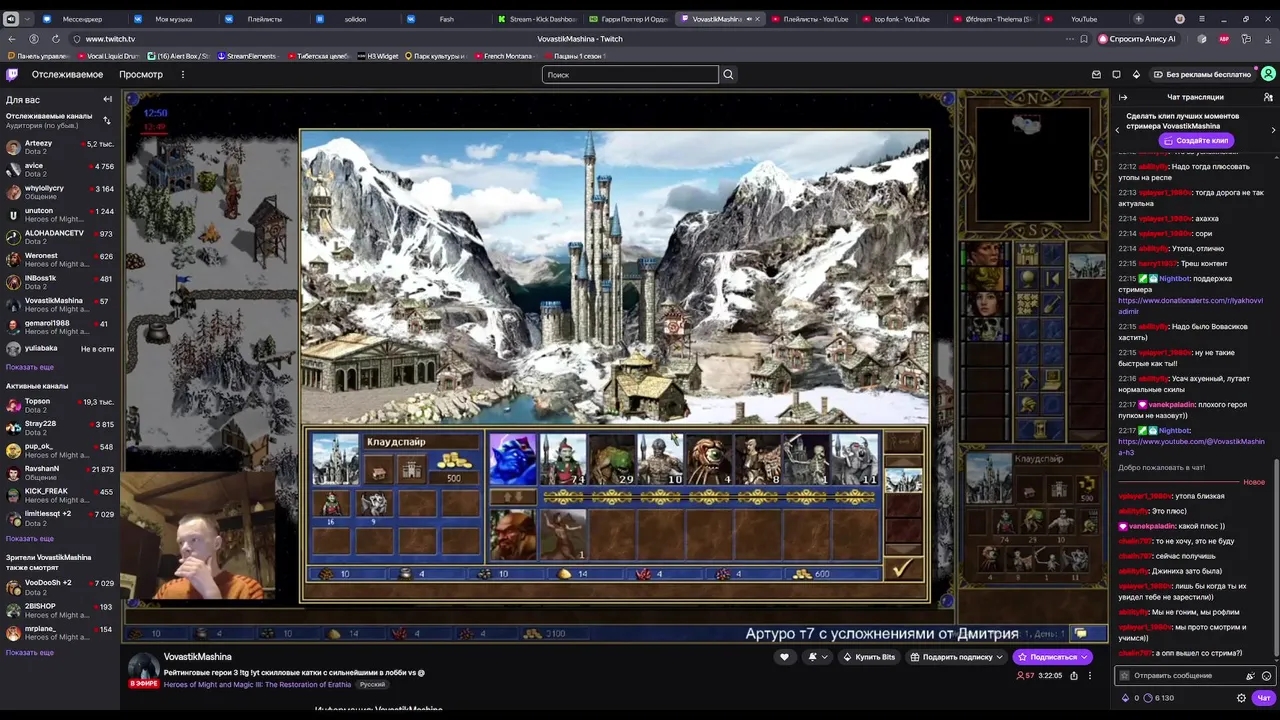Open the whispers chat bubble icon
This screenshot has width=1280, height=720.
1116,74
